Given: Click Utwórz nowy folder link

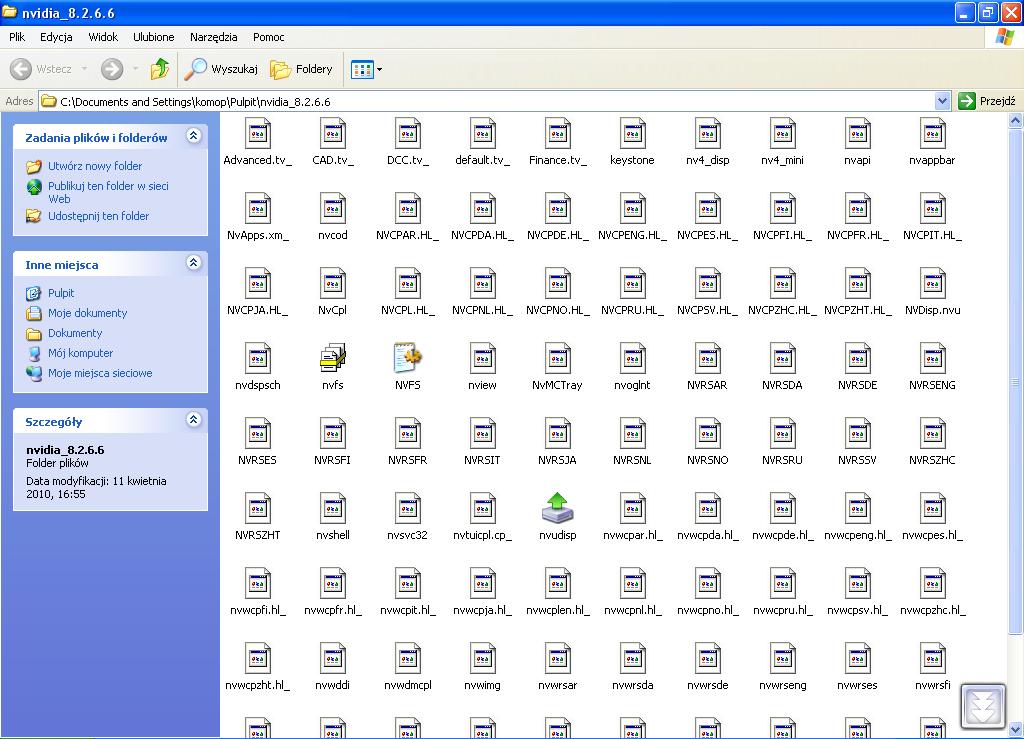Looking at the screenshot, I should tap(95, 166).
